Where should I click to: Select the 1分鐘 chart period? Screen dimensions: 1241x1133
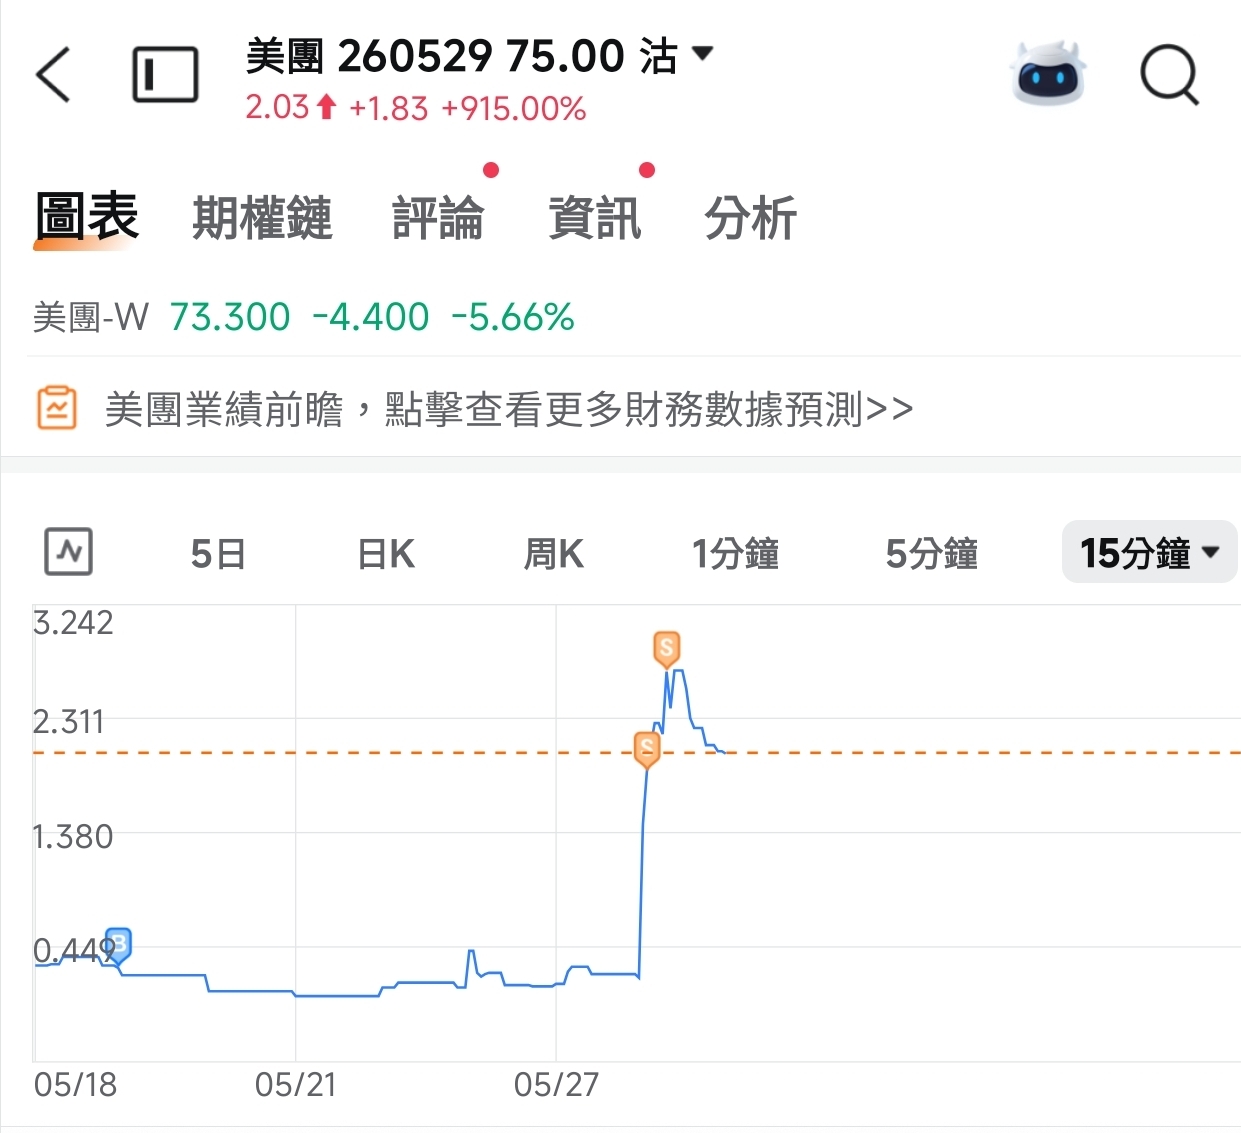click(x=736, y=553)
